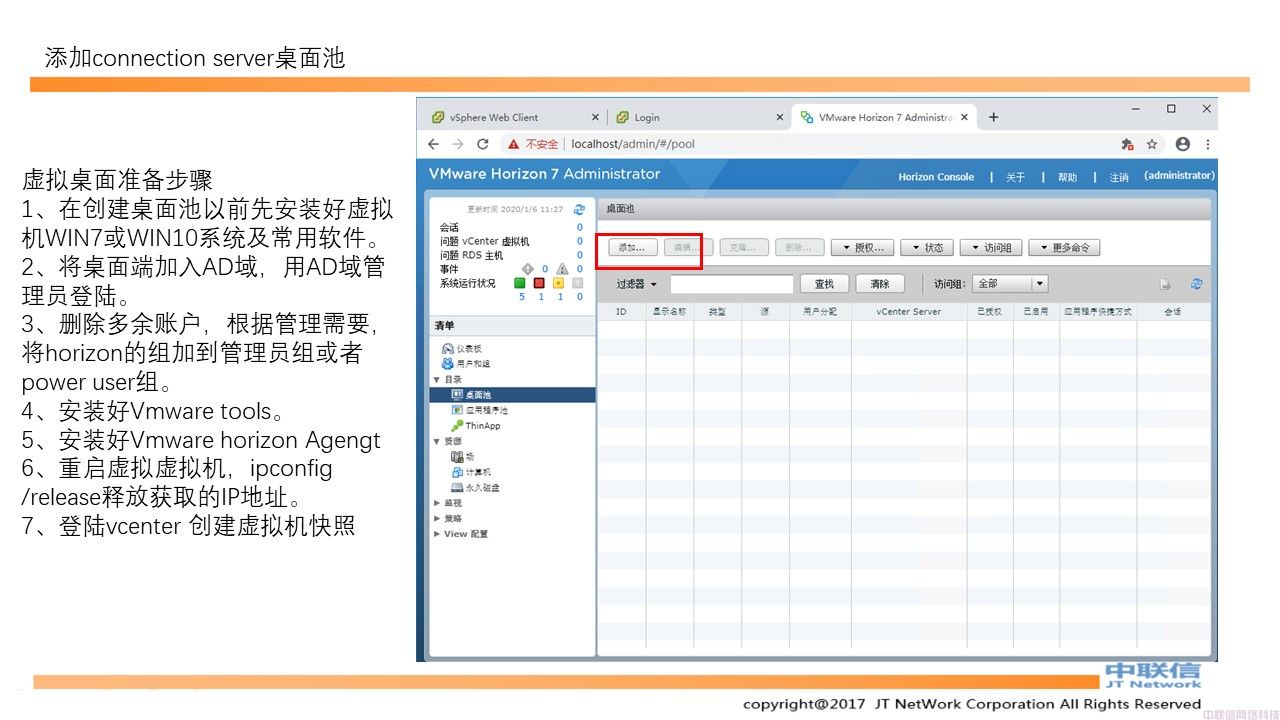The width and height of the screenshot is (1280, 720).
Task: Open the 状态 (Status) dropdown
Action: [x=927, y=248]
